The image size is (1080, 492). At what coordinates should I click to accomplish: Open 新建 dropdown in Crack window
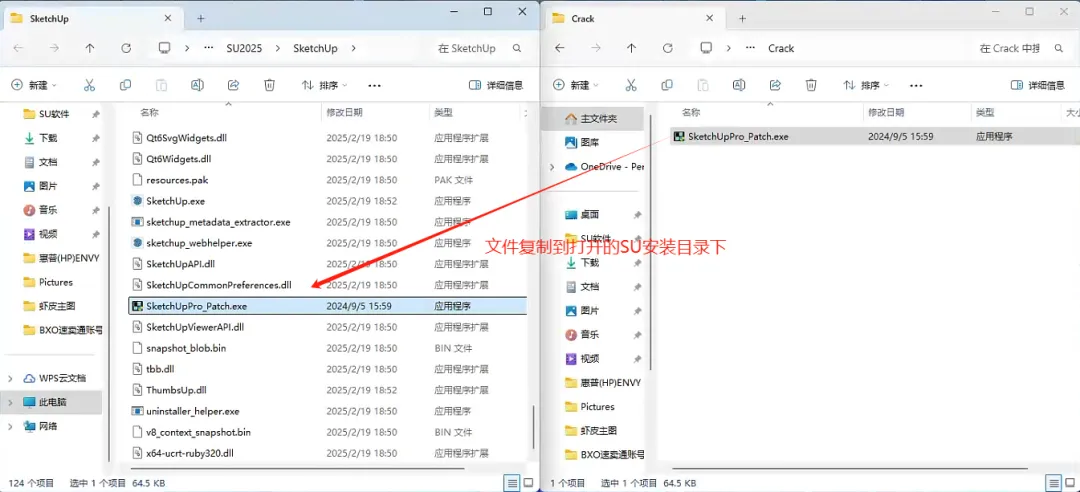[x=576, y=85]
